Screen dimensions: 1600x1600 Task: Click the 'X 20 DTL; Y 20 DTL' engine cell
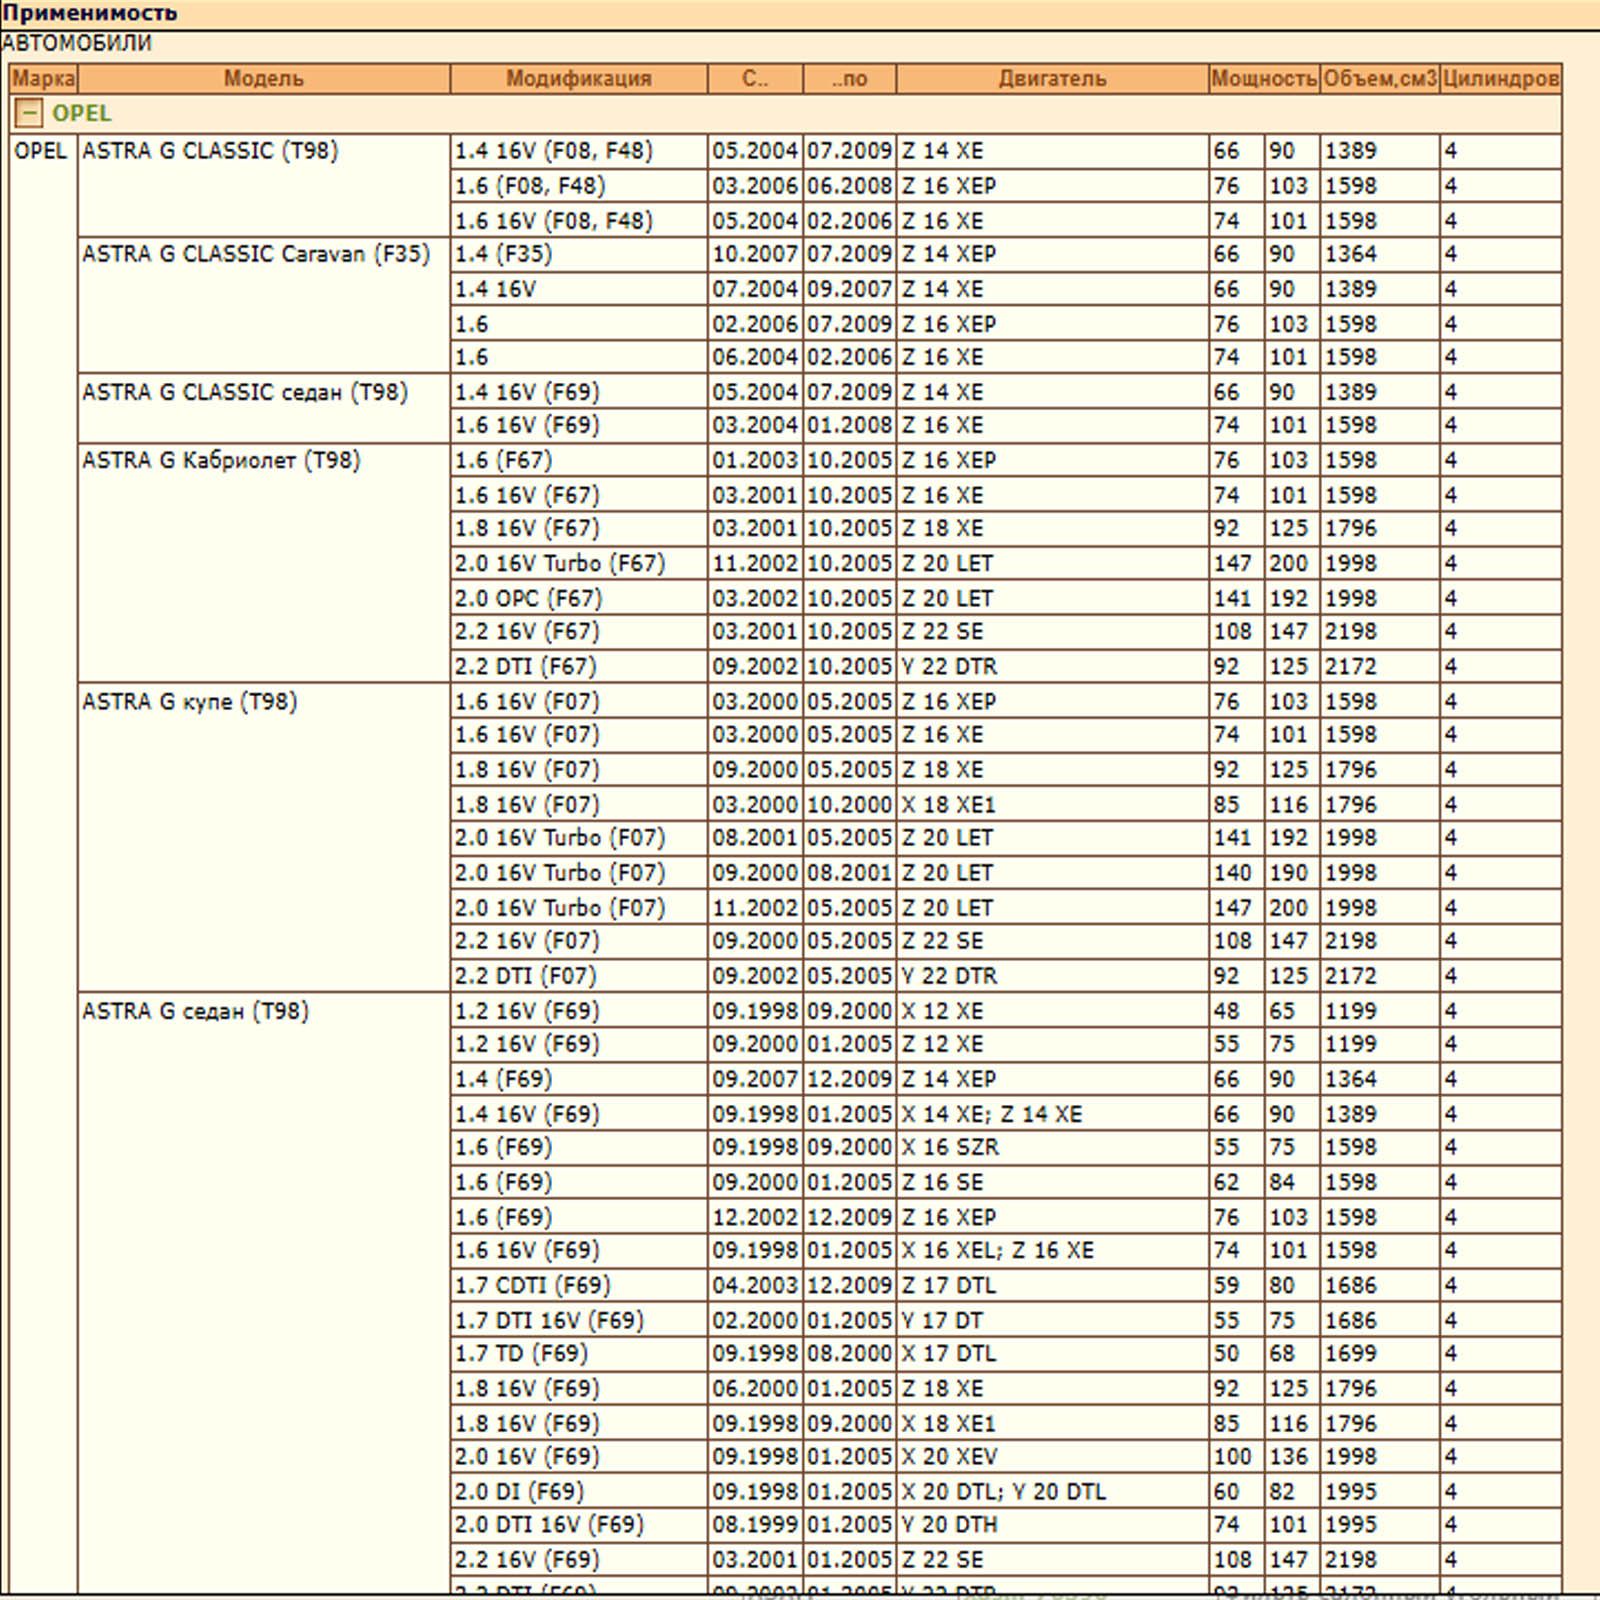1003,1491
